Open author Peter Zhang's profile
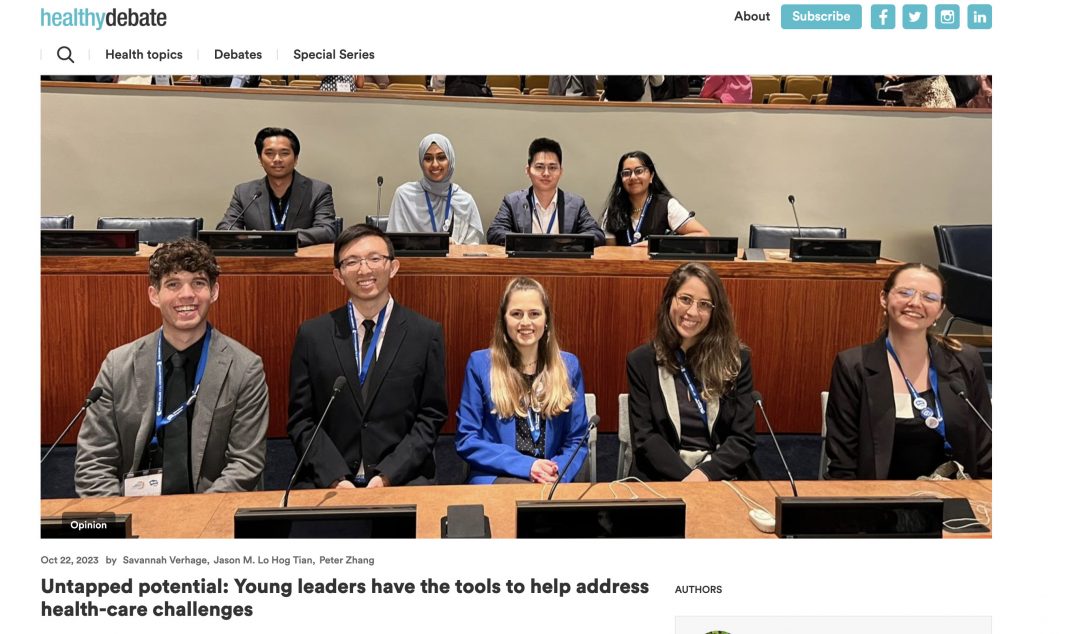The height and width of the screenshot is (634, 1080). tap(346, 560)
